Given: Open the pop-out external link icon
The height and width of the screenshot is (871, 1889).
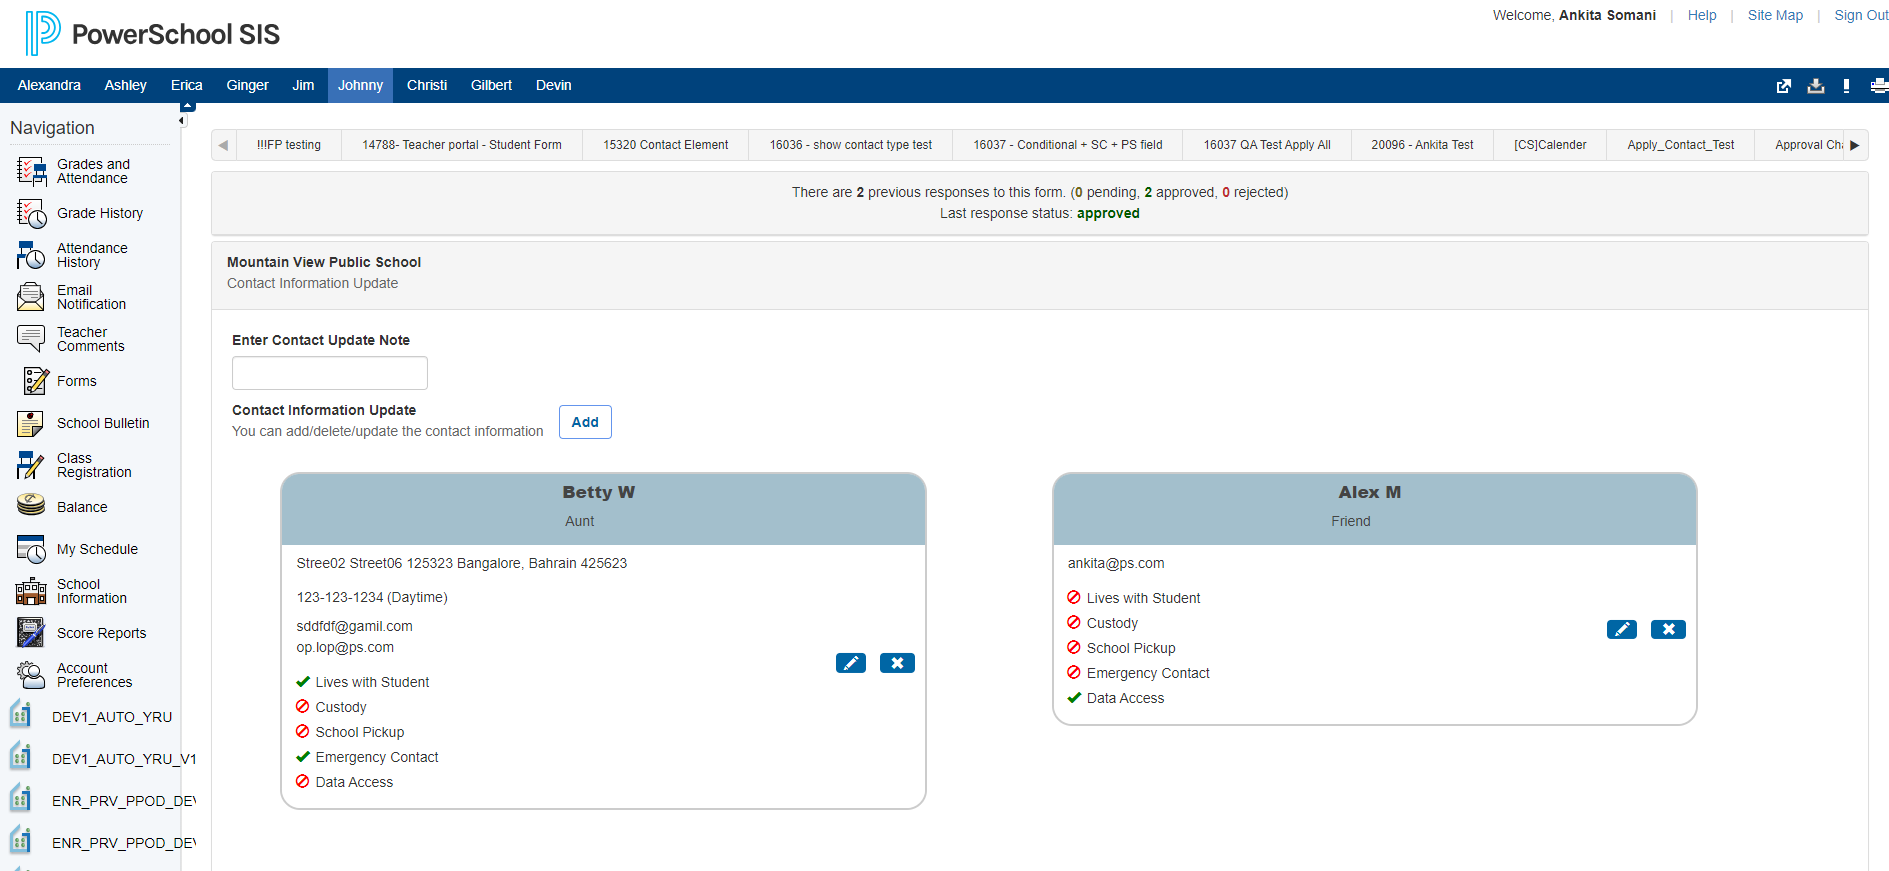Looking at the screenshot, I should 1783,86.
